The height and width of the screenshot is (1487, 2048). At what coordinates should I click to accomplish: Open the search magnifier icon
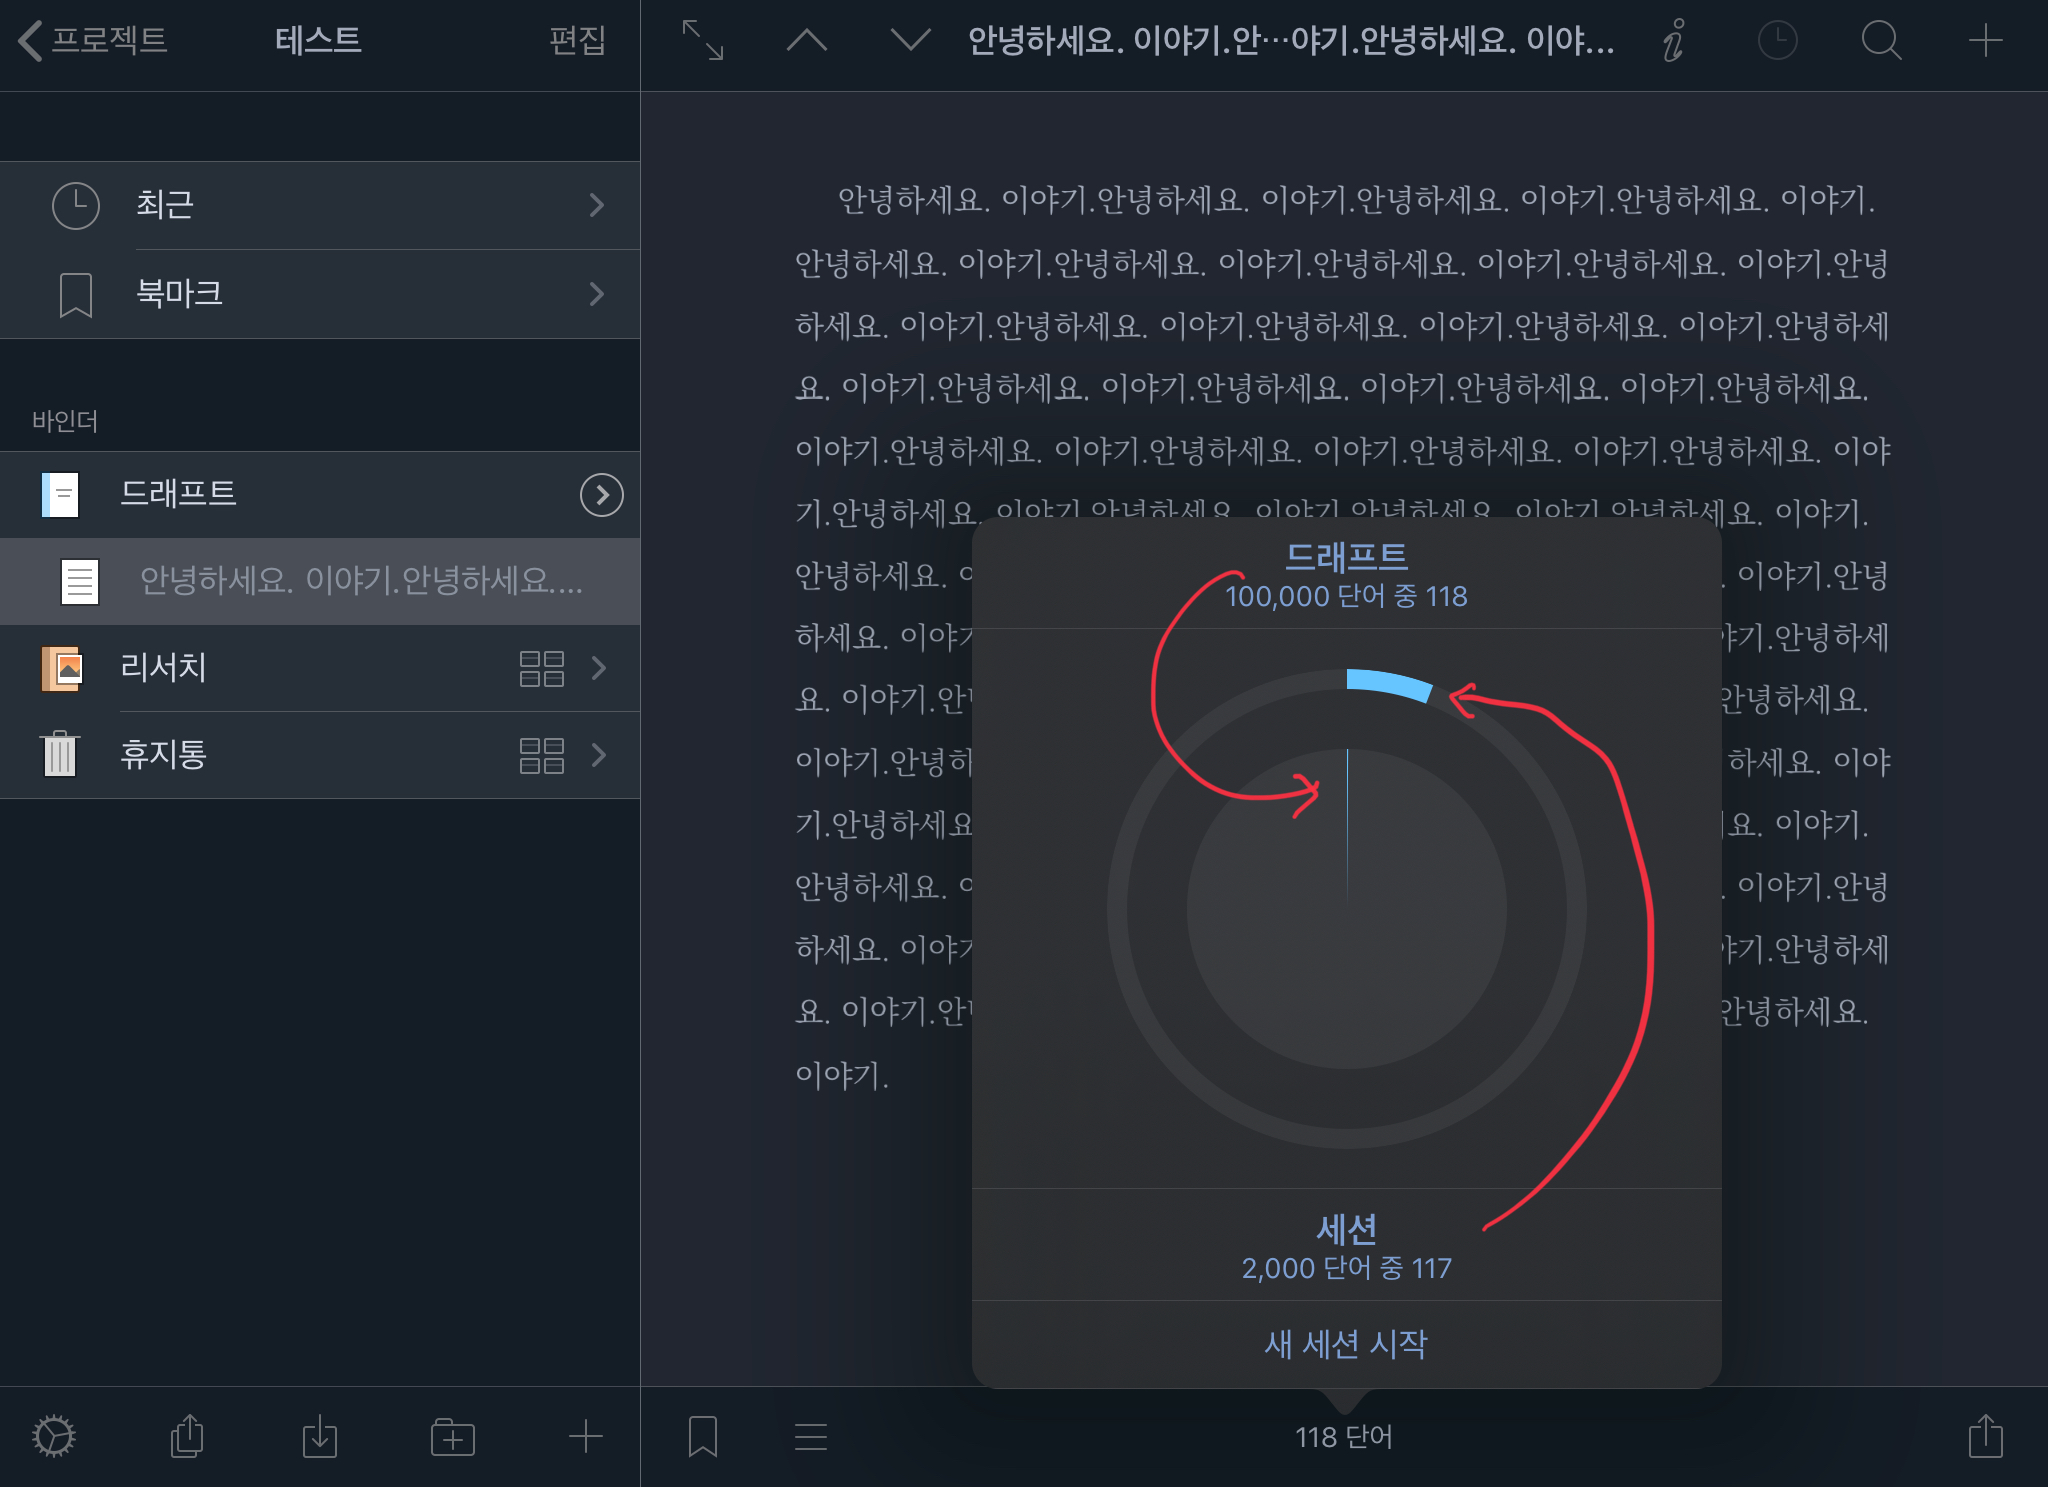(x=1881, y=41)
